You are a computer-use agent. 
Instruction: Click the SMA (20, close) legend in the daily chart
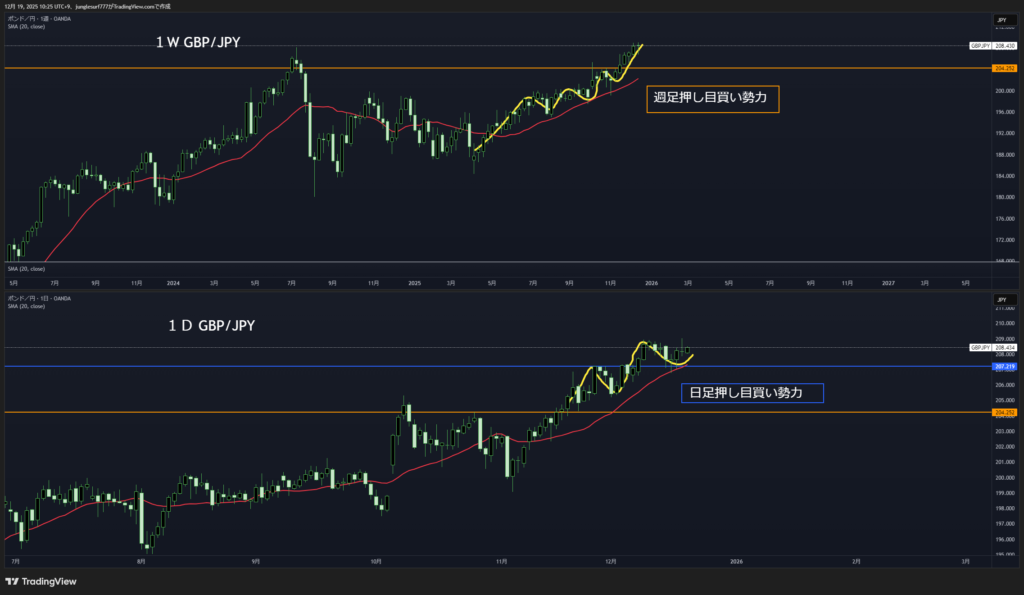tap(26, 306)
